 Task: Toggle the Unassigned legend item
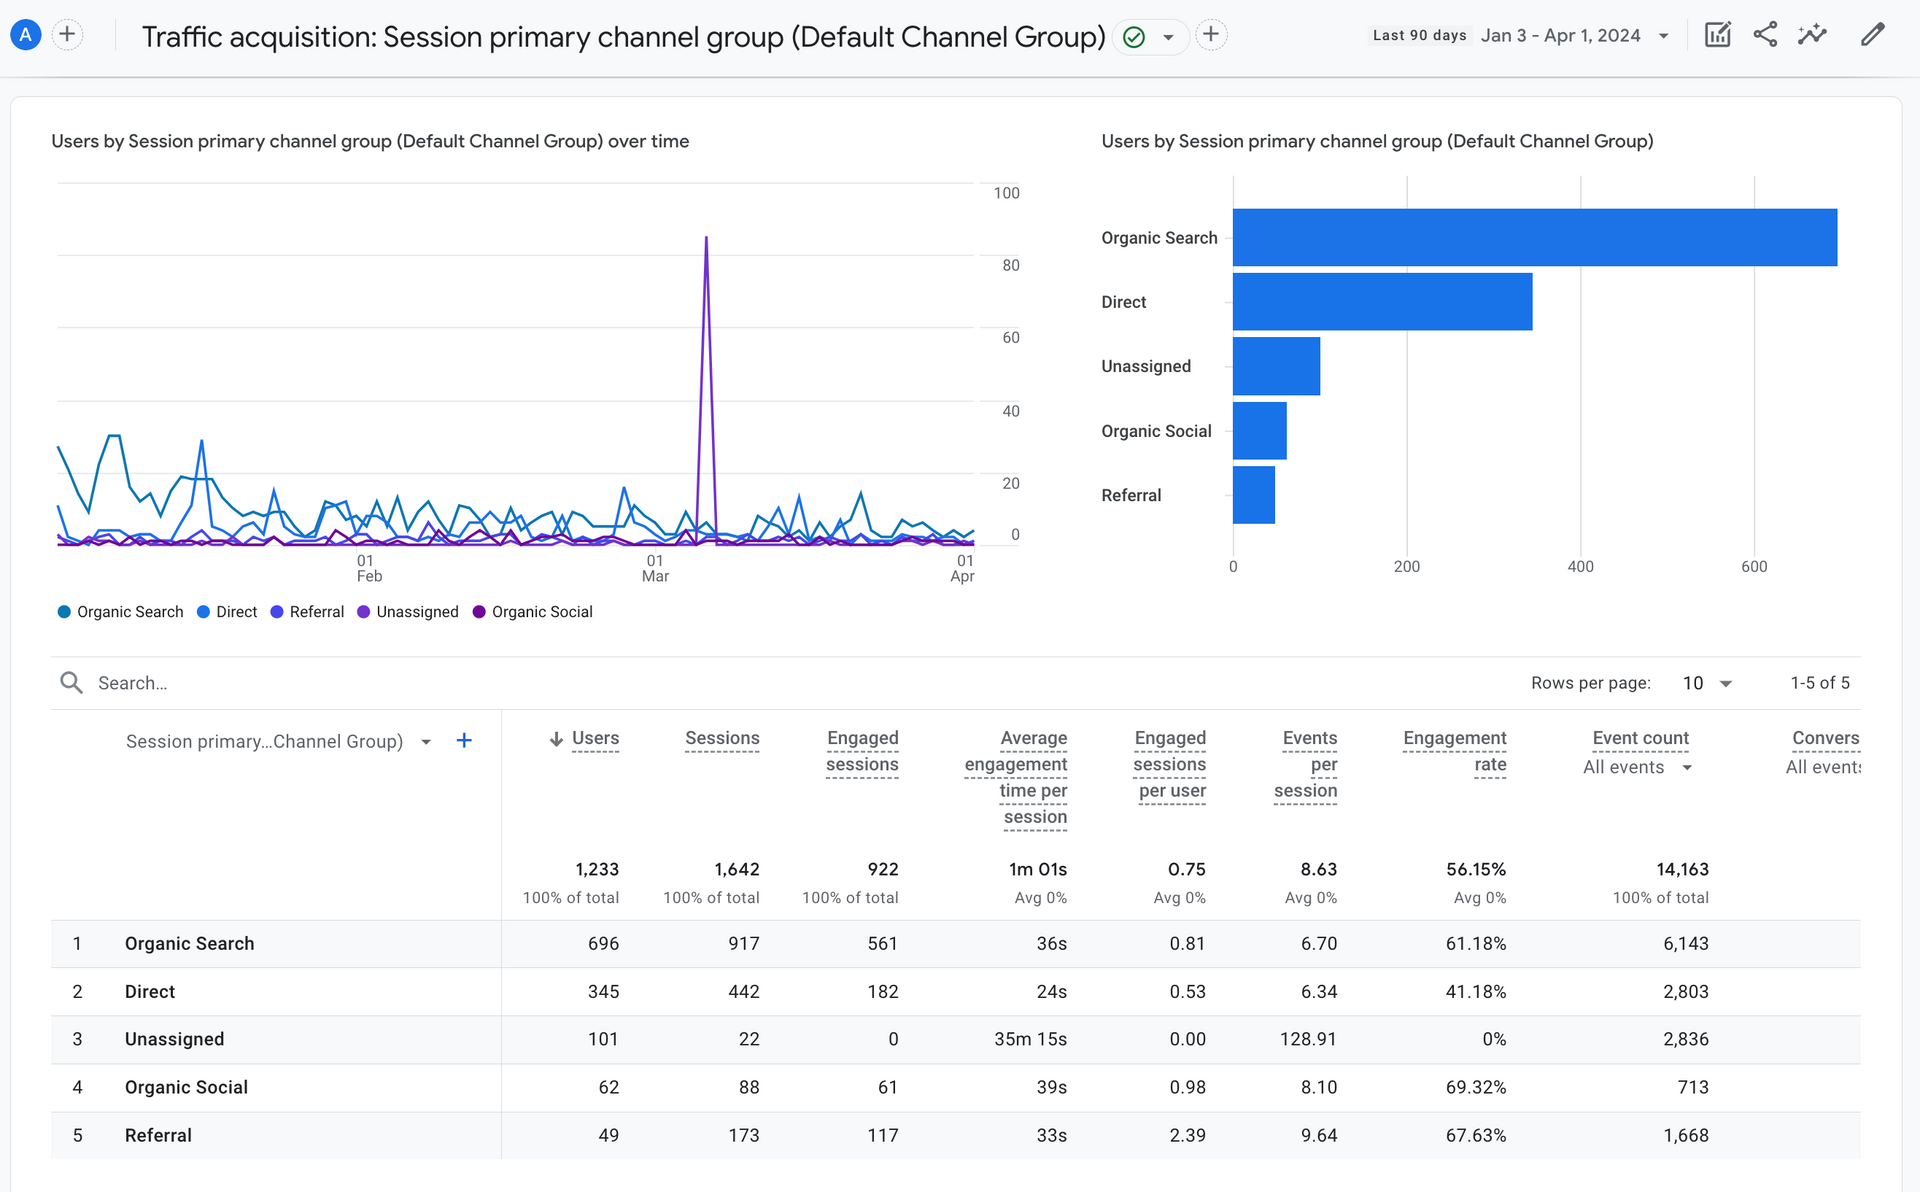click(x=407, y=611)
